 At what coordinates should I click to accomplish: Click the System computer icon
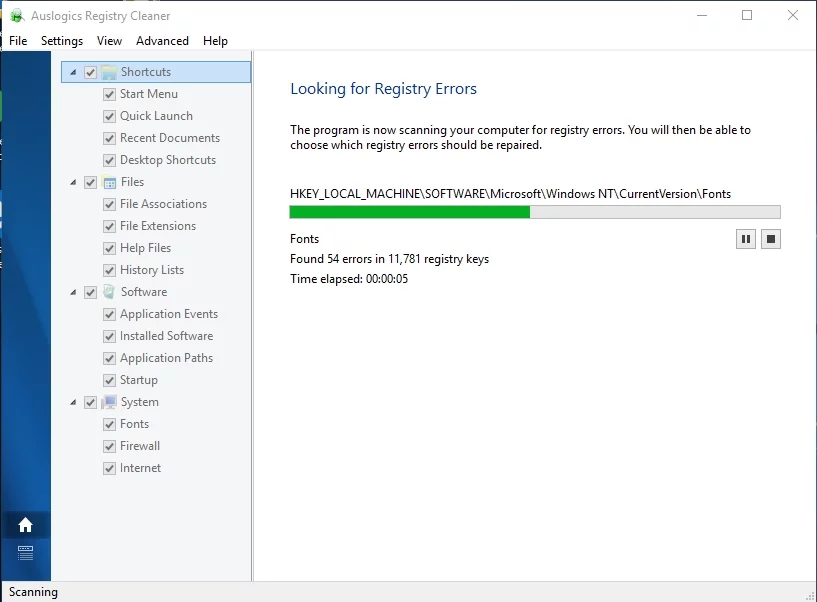click(109, 402)
